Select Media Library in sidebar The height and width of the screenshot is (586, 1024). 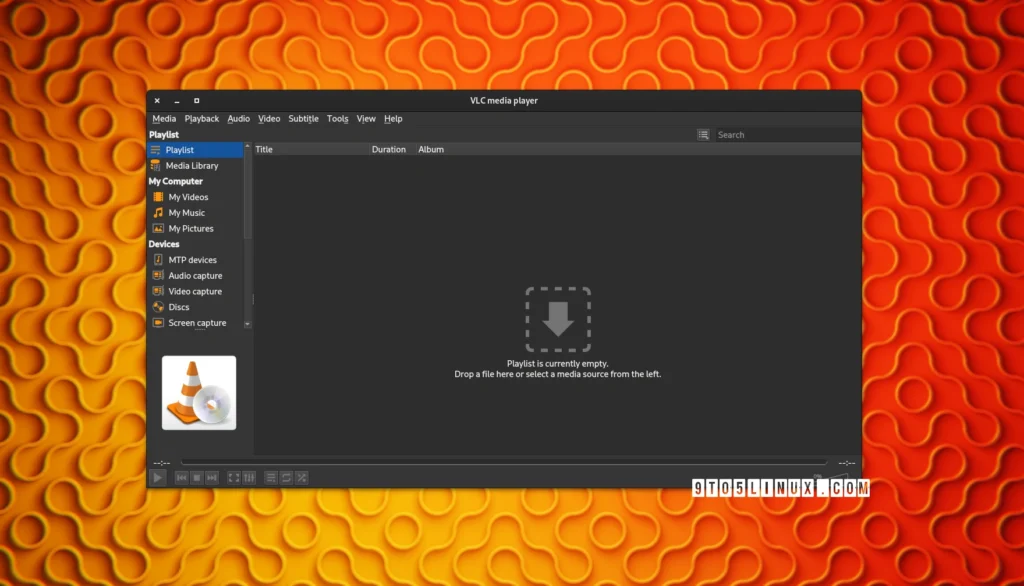[x=195, y=166]
